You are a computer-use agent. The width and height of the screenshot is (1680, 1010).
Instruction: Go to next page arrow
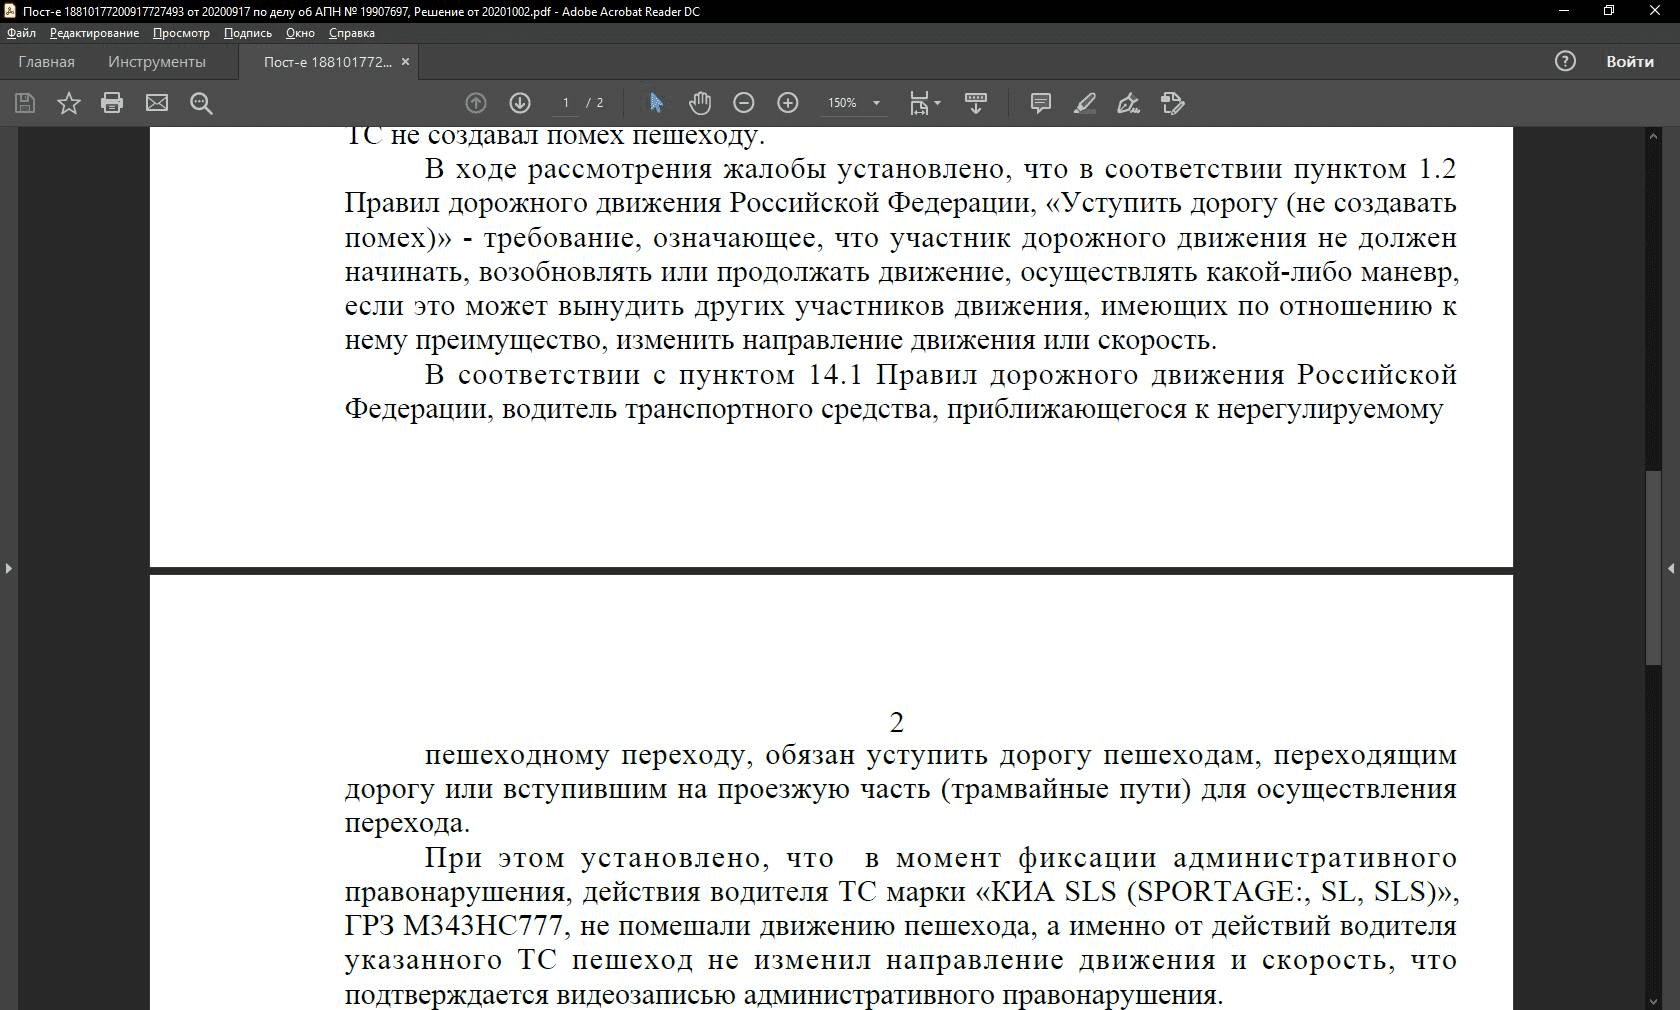(520, 103)
